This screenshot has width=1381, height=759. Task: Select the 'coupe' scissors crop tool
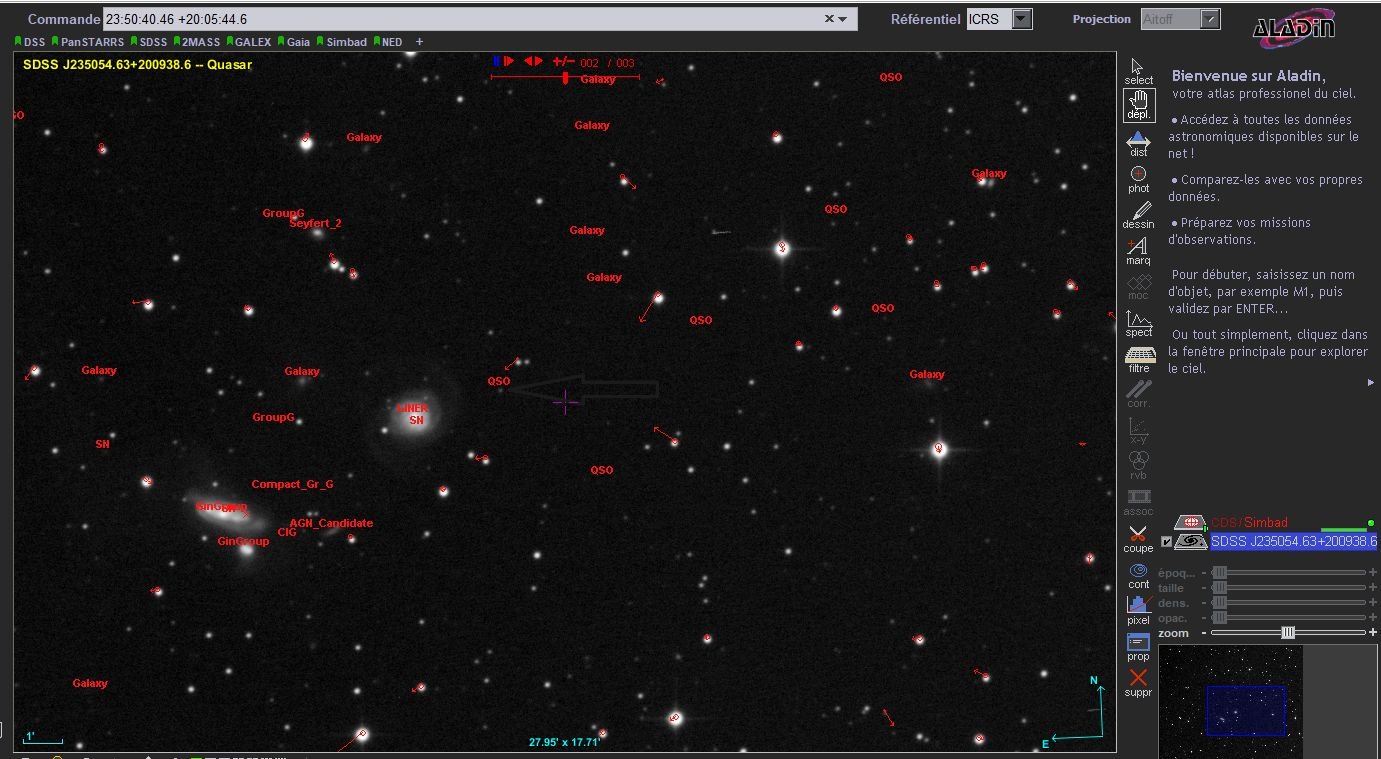click(1138, 539)
